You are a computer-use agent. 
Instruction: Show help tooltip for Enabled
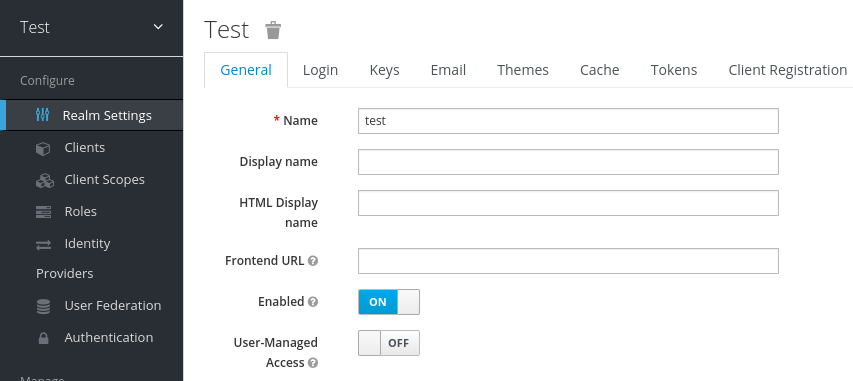312,302
